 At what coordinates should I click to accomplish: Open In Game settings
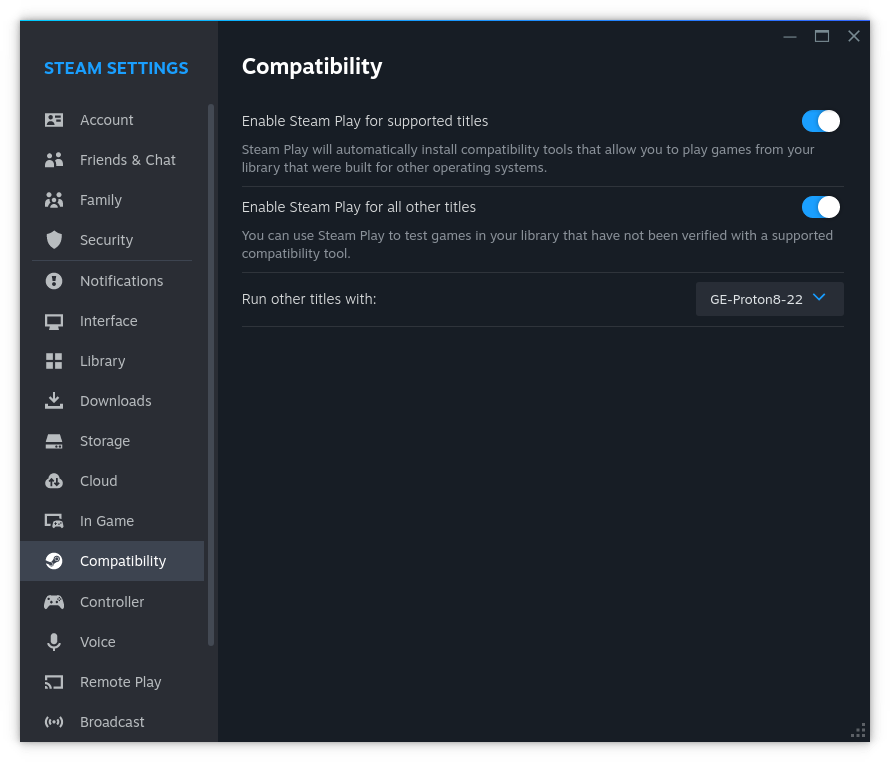(x=112, y=521)
